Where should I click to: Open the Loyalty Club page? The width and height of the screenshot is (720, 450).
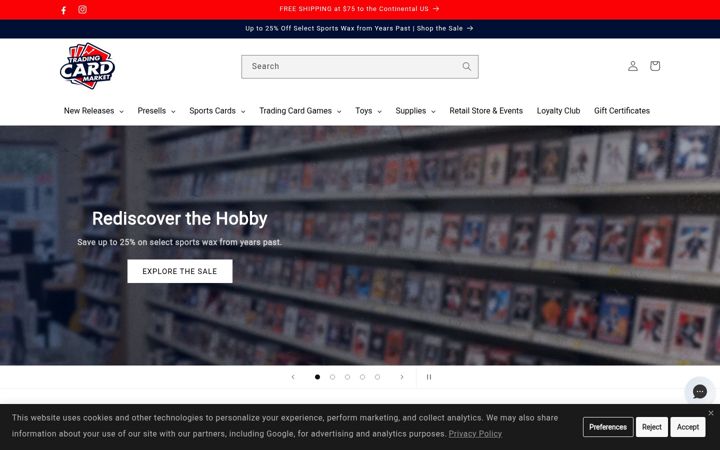tap(558, 111)
